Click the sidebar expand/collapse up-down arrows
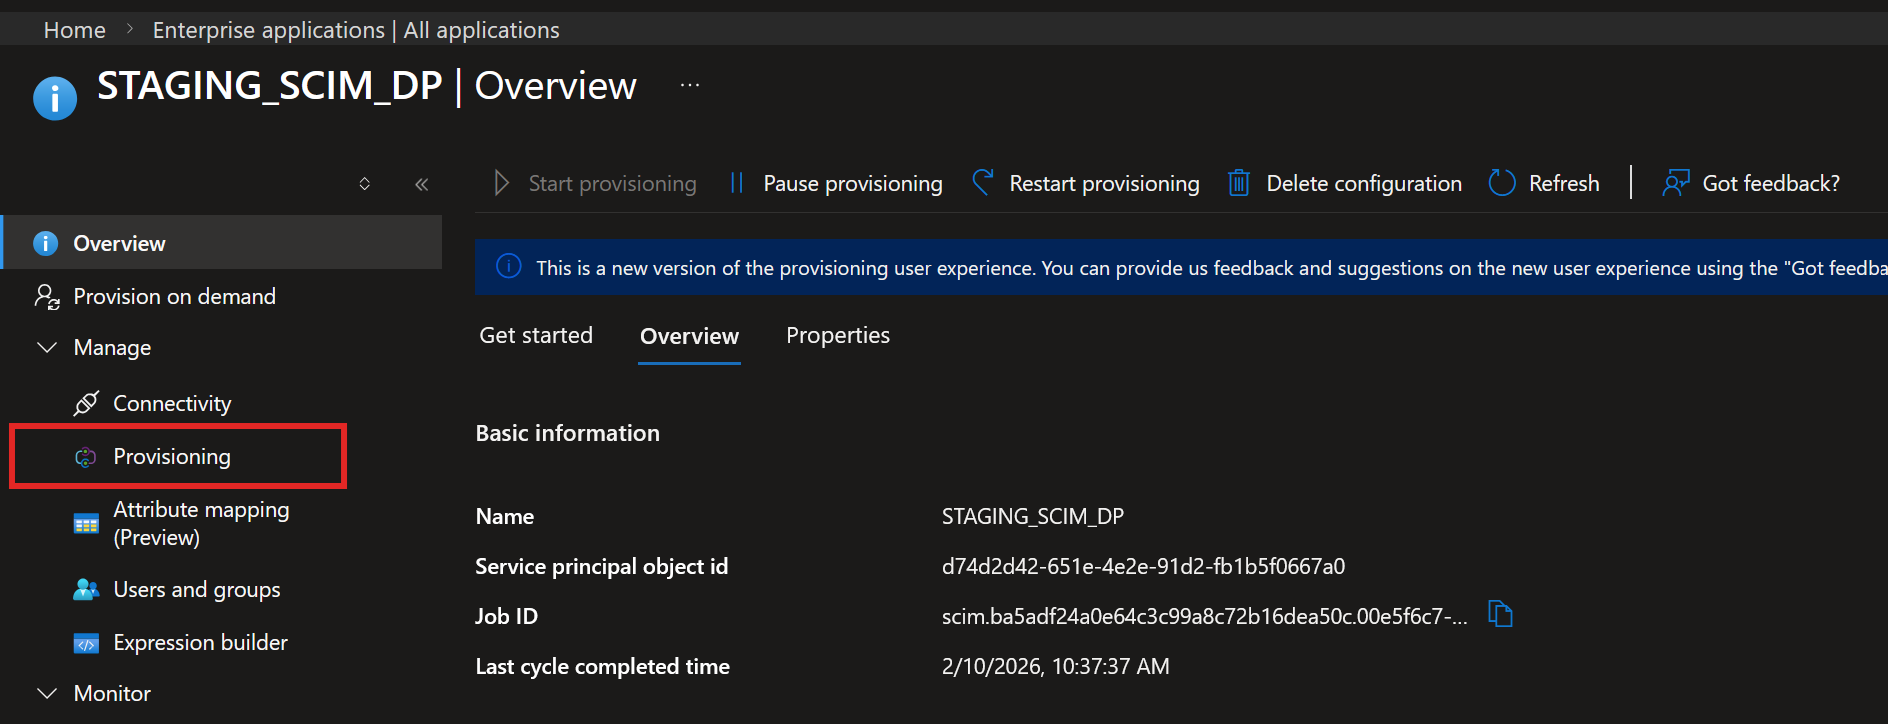 (365, 184)
